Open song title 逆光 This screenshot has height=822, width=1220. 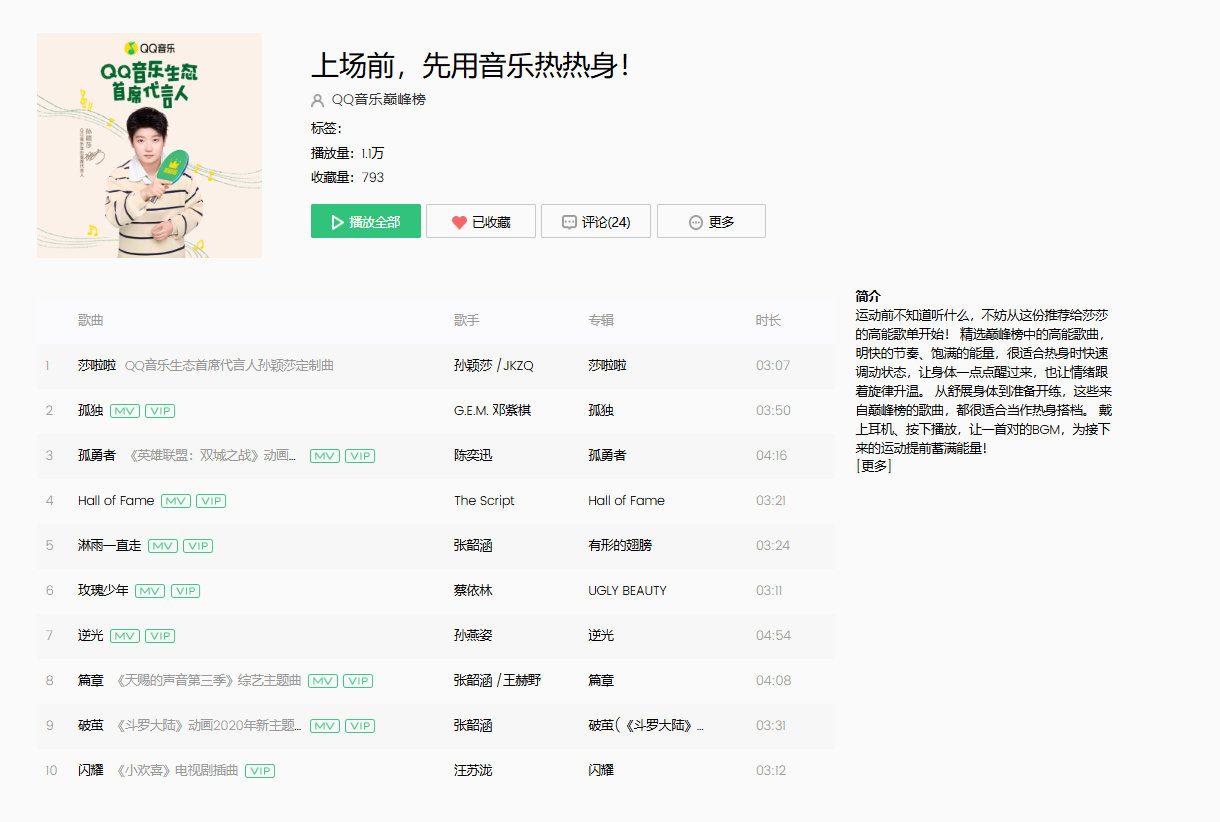click(x=91, y=636)
